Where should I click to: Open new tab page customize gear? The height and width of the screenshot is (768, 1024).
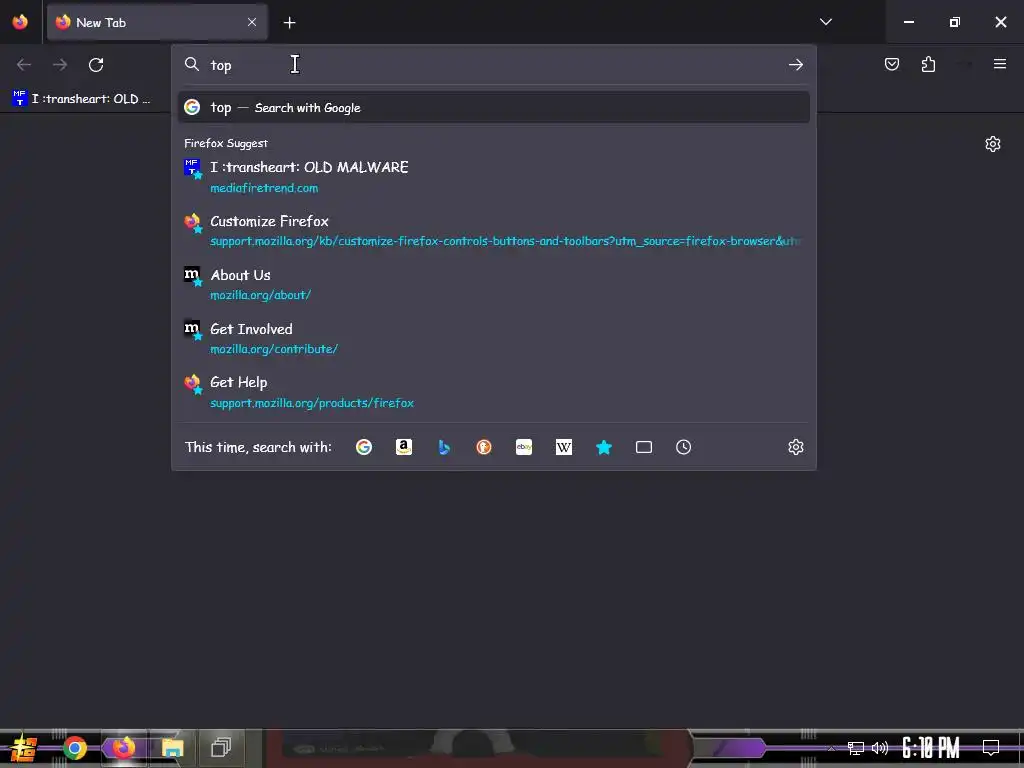(993, 144)
